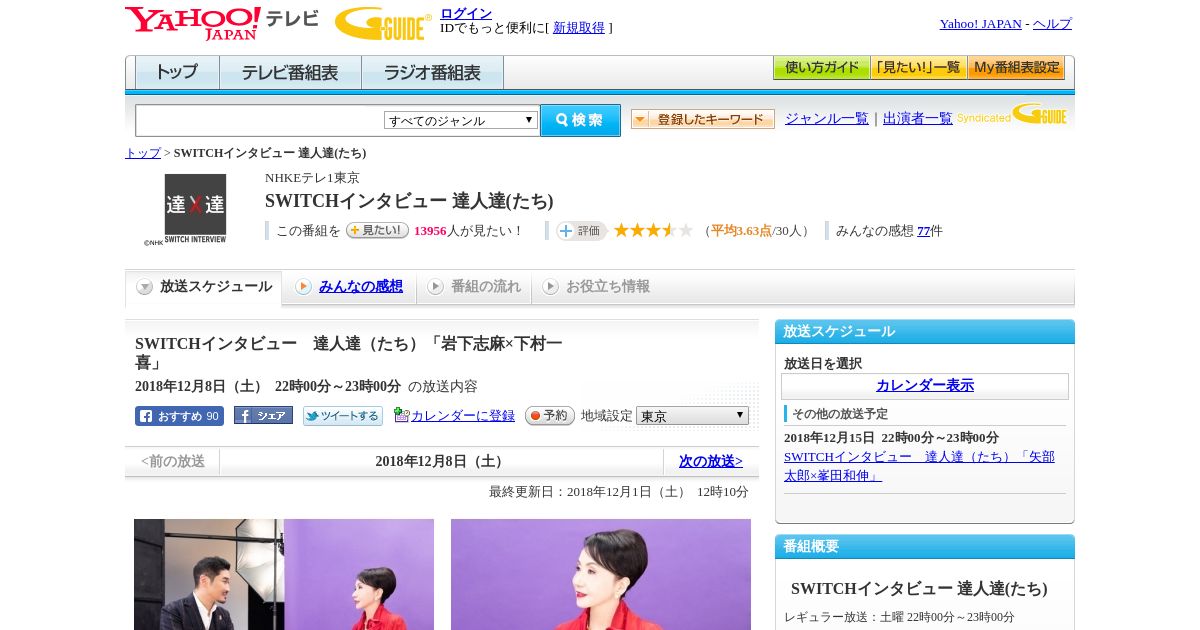Click the 評価 plus button
Image resolution: width=1200 pixels, height=630 pixels.
click(582, 231)
